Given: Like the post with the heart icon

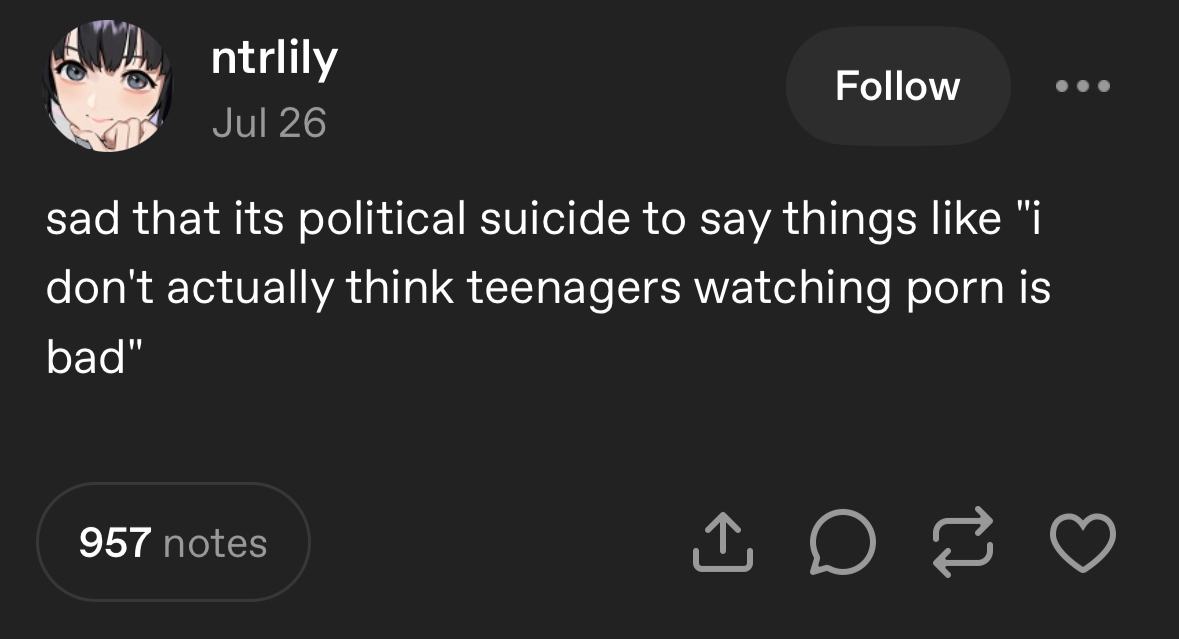Looking at the screenshot, I should [x=1083, y=542].
